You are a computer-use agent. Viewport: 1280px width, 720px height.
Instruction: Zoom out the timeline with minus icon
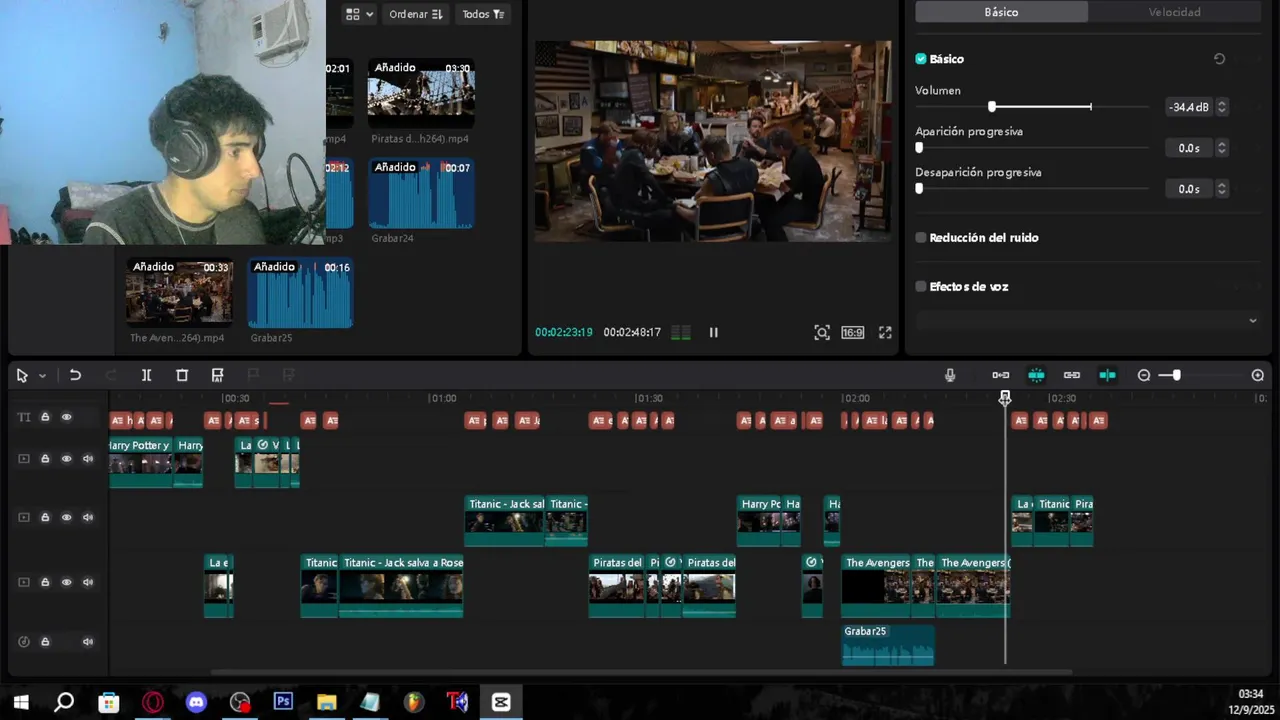(1144, 376)
